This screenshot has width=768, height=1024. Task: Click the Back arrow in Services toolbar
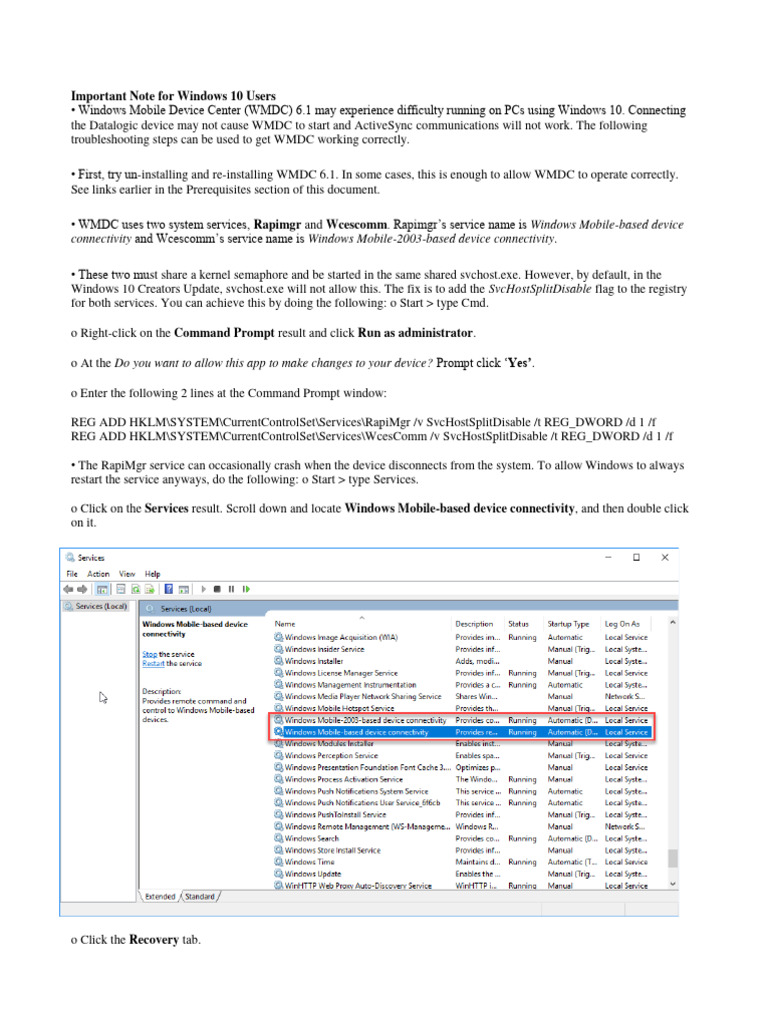click(x=68, y=589)
